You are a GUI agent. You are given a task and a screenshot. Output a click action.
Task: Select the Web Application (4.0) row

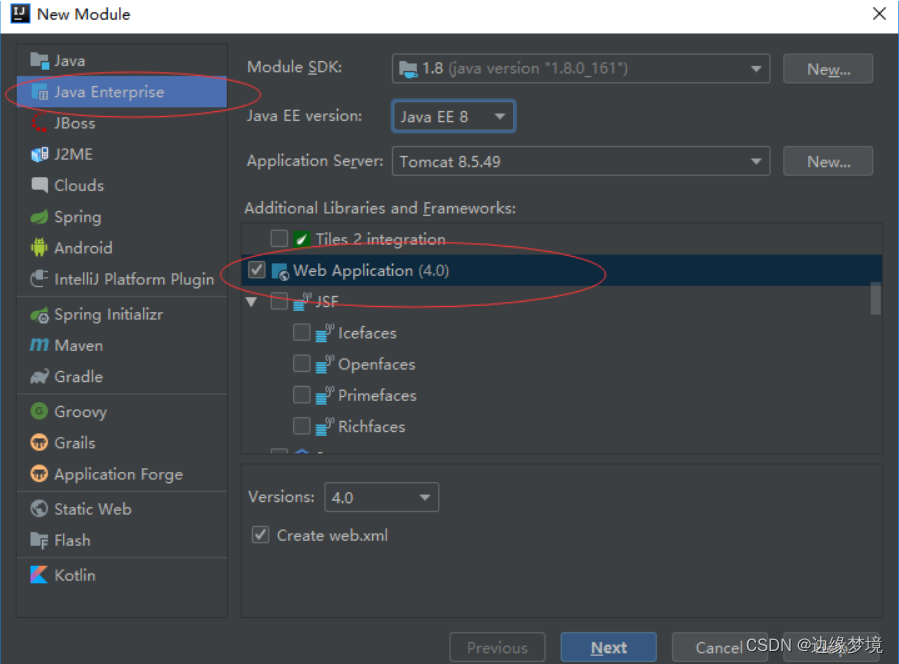[x=561, y=270]
